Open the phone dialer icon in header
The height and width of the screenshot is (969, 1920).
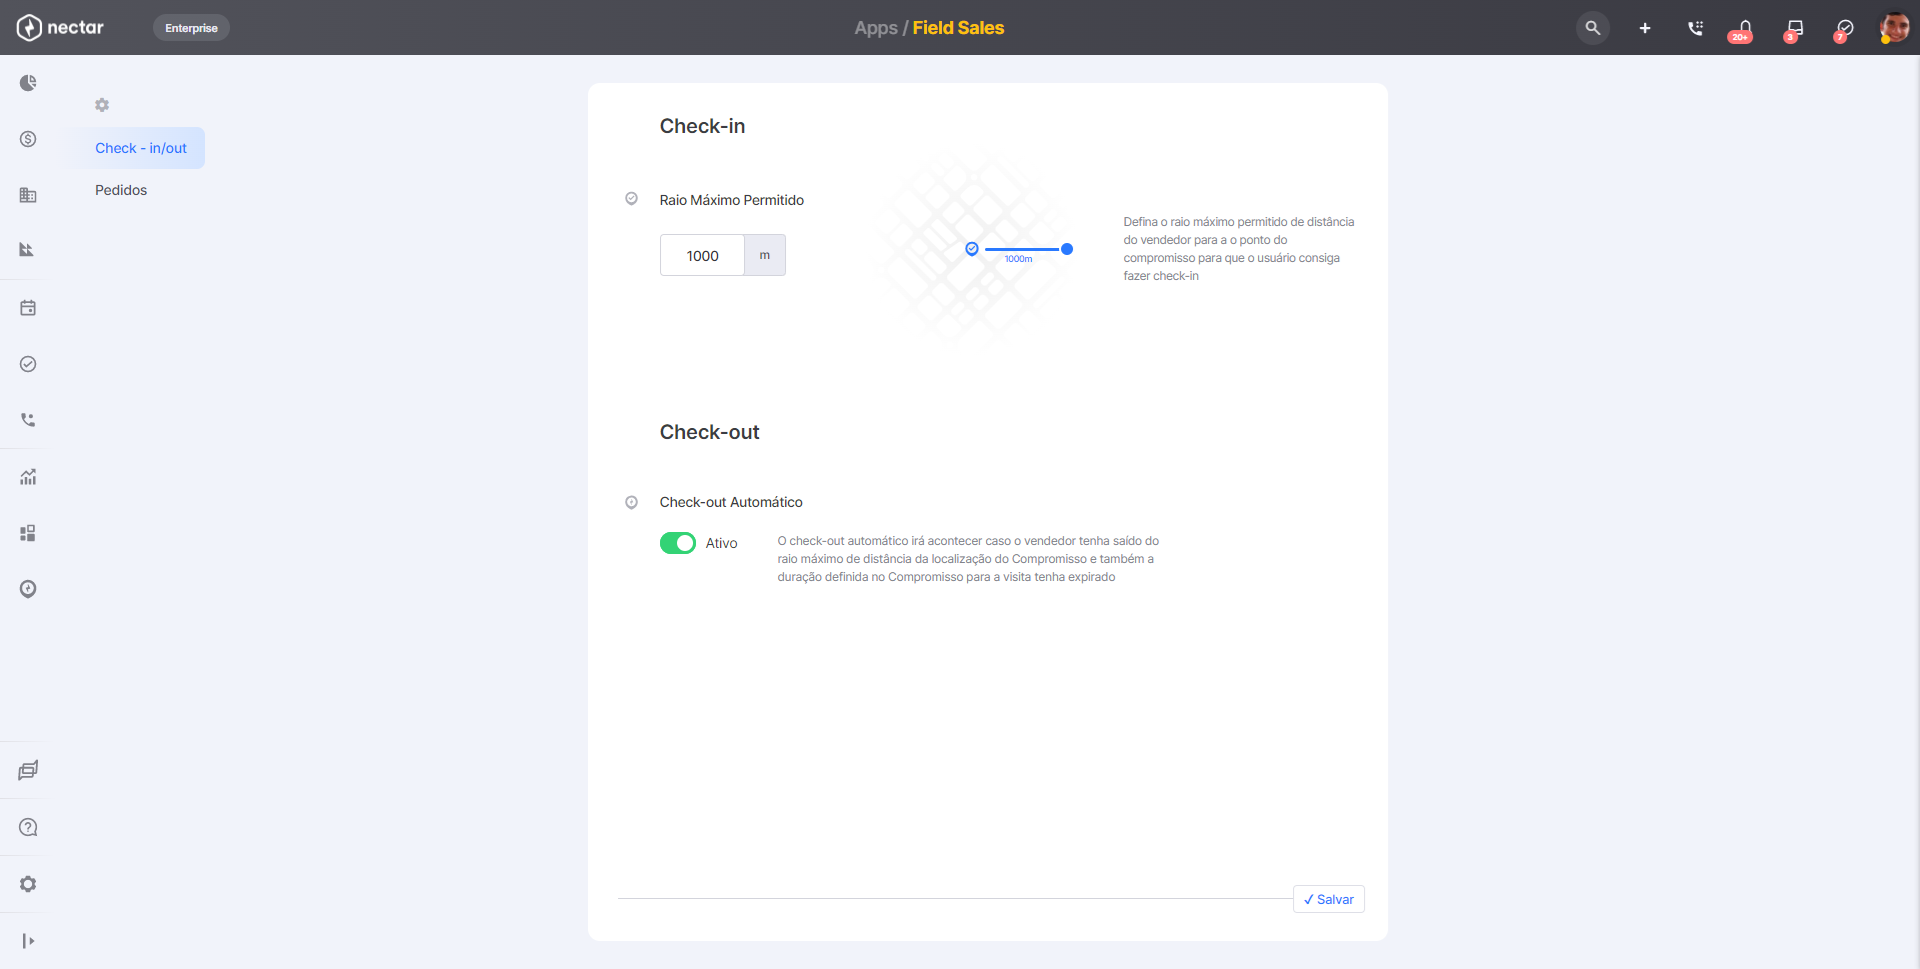click(1695, 28)
